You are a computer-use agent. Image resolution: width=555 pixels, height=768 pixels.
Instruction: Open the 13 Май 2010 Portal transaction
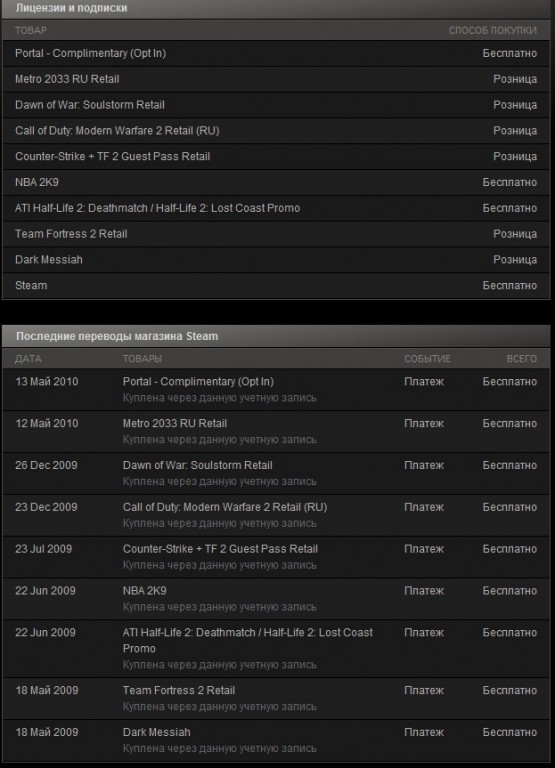(276, 390)
